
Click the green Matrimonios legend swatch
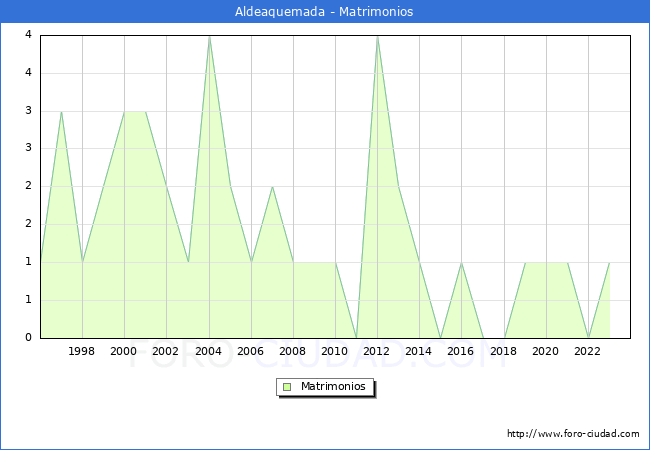click(x=287, y=387)
